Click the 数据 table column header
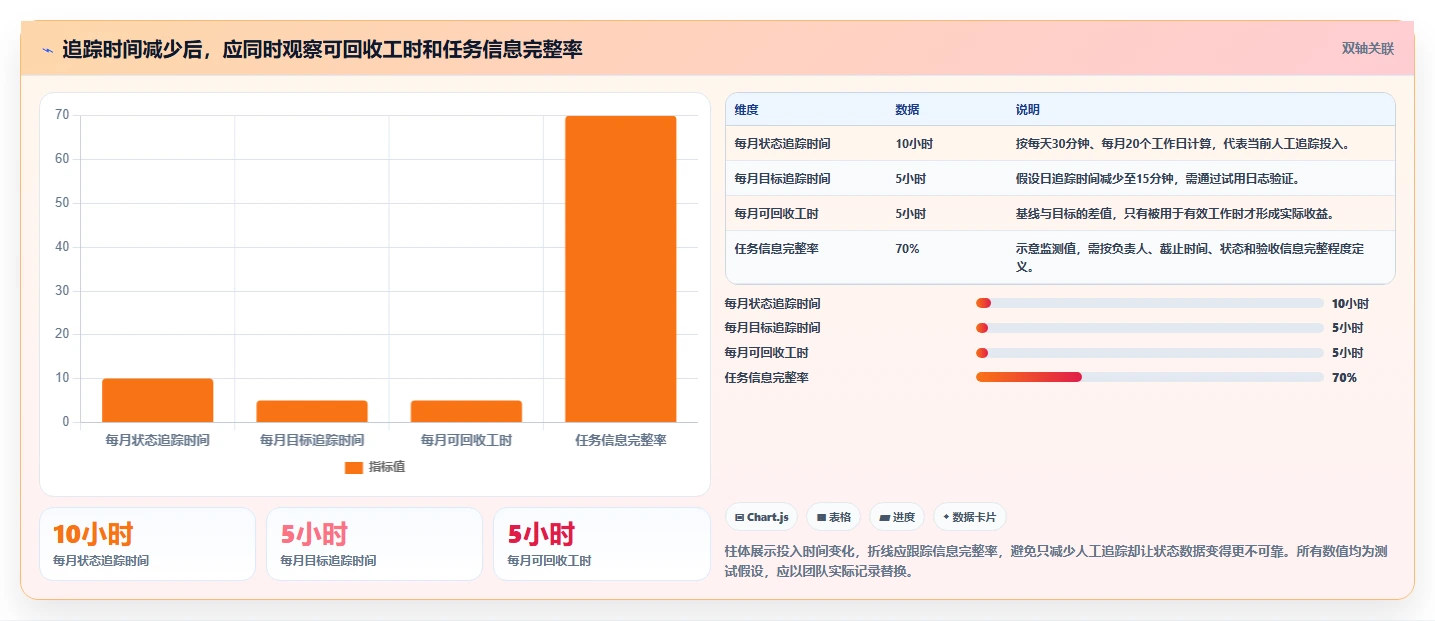Viewport: 1435px width, 621px height. (x=907, y=110)
